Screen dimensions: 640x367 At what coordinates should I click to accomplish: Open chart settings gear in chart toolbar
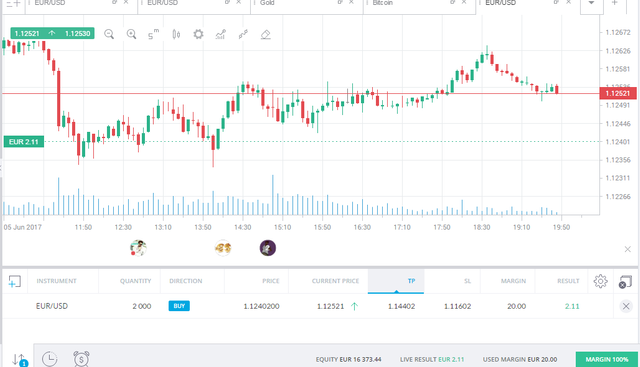[x=198, y=34]
